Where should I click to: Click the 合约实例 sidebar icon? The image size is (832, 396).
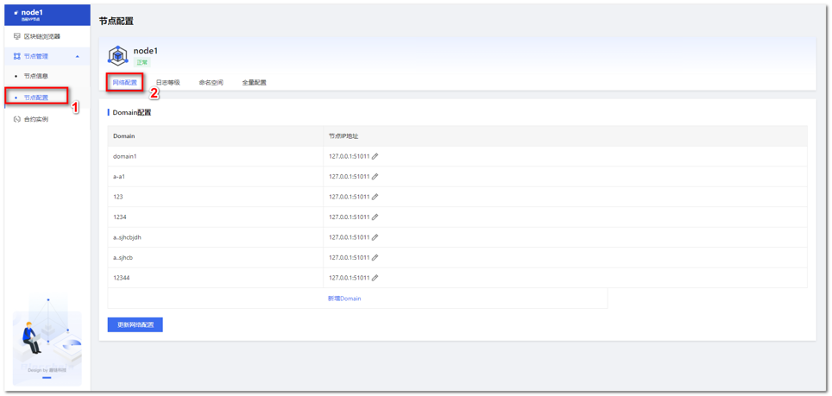click(16, 119)
